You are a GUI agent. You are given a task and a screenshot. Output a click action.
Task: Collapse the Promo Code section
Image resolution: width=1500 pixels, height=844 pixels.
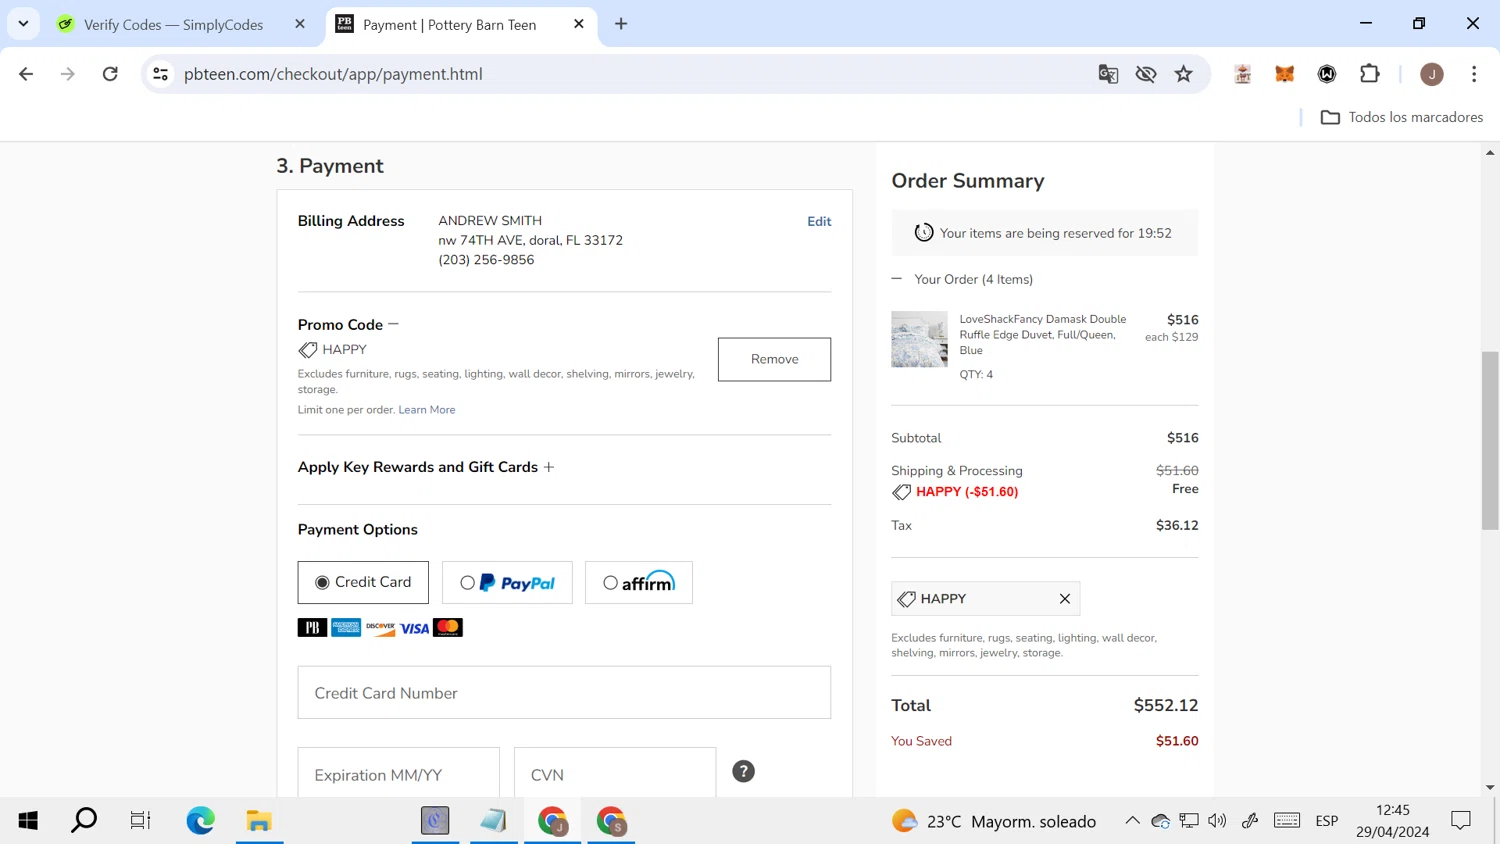coord(393,324)
